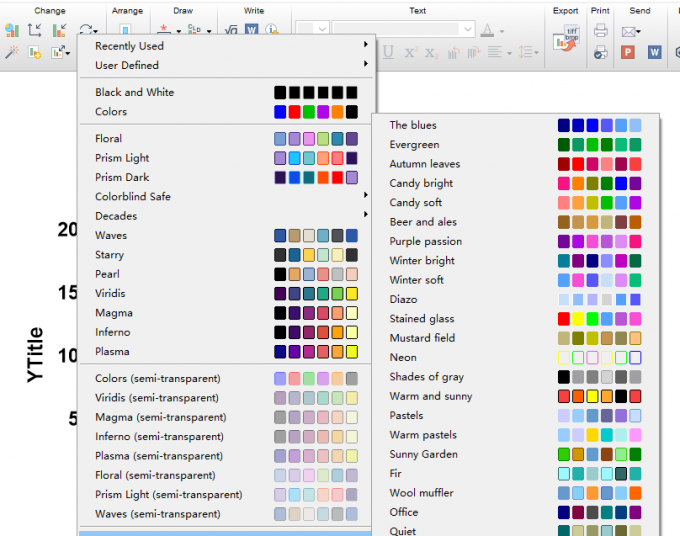Expand the Recently Used submenu
Viewport: 680px width, 536px height.
pos(226,46)
